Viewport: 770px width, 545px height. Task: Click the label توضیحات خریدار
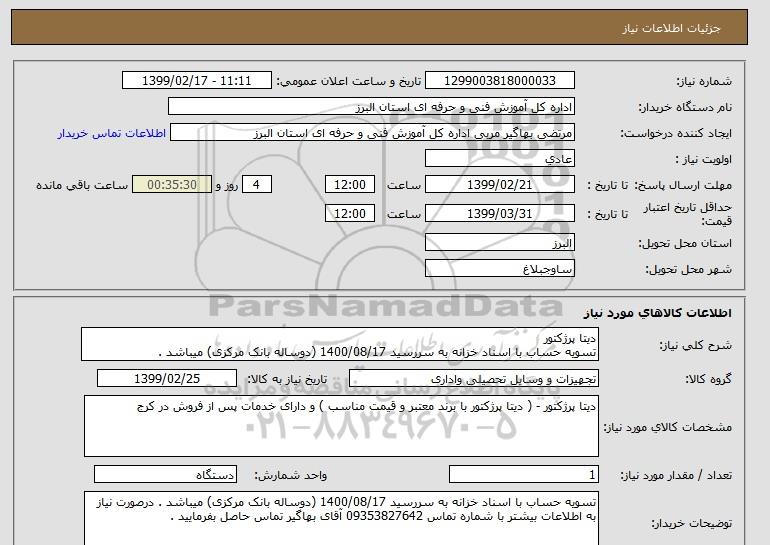coord(691,523)
